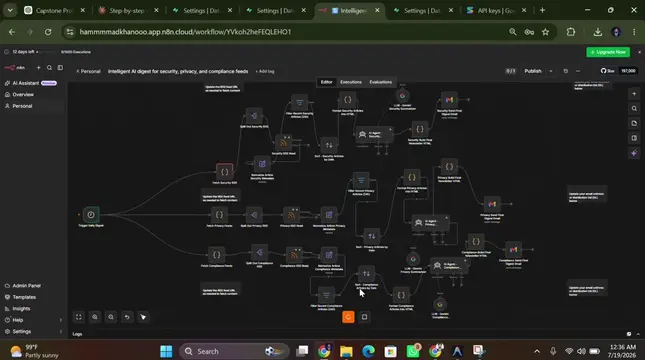Open the Privacy RSS Read node
The image size is (645, 360).
[x=291, y=214]
